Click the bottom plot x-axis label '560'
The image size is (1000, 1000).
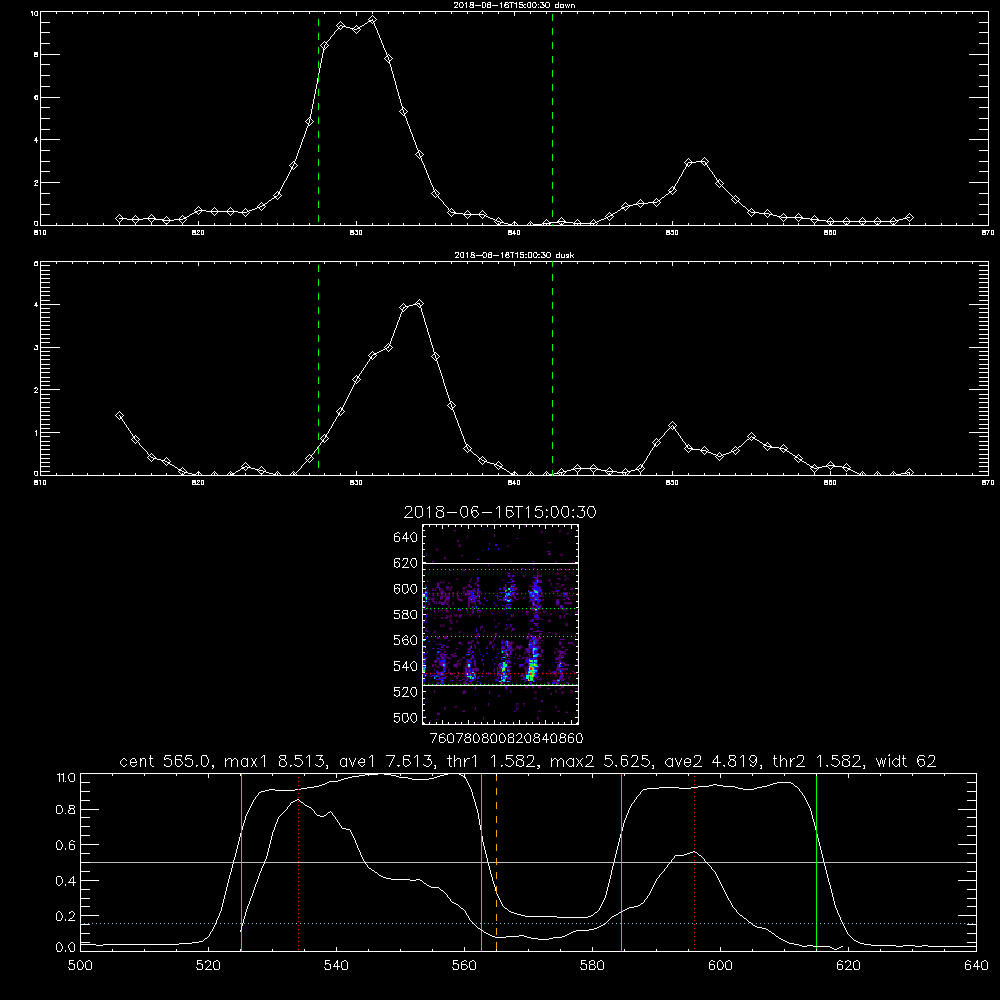click(x=464, y=966)
